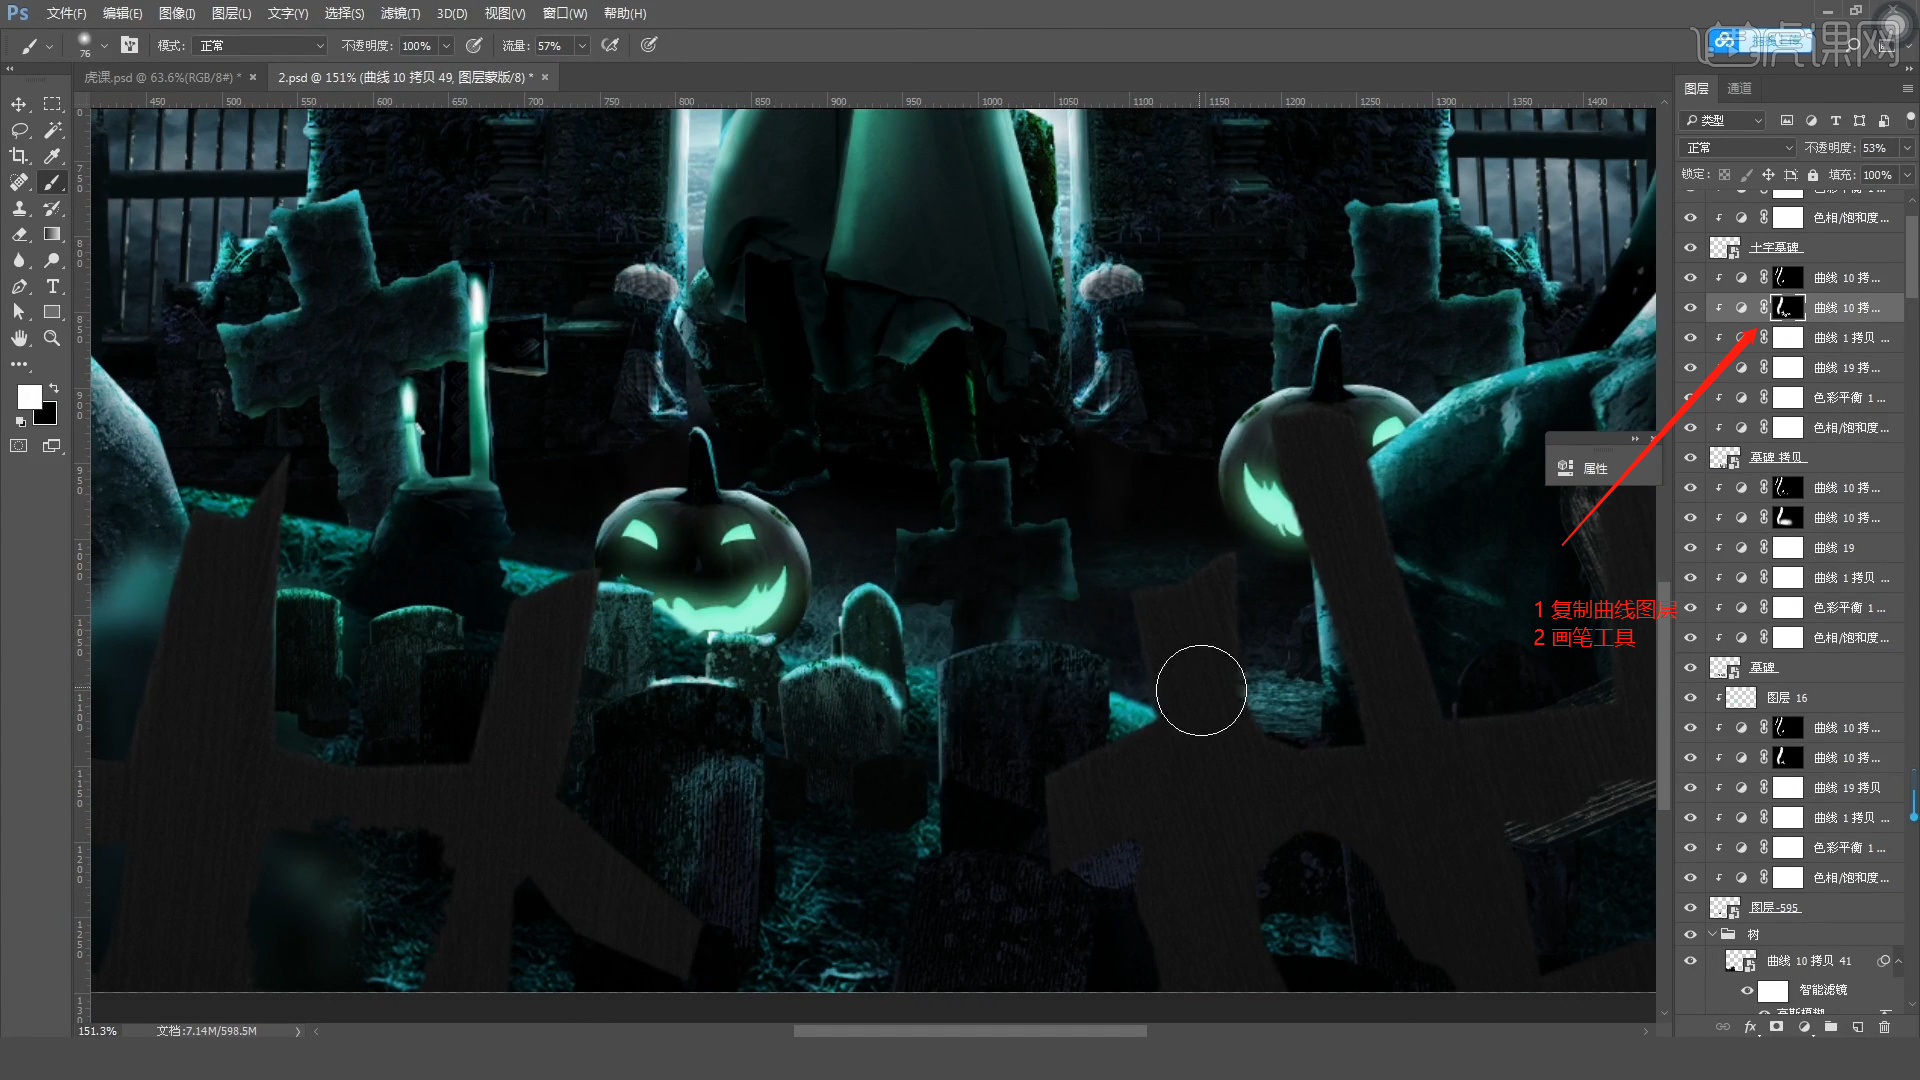Switch to the 通道 panel tab
Screen dimensions: 1920x1080
point(1739,88)
